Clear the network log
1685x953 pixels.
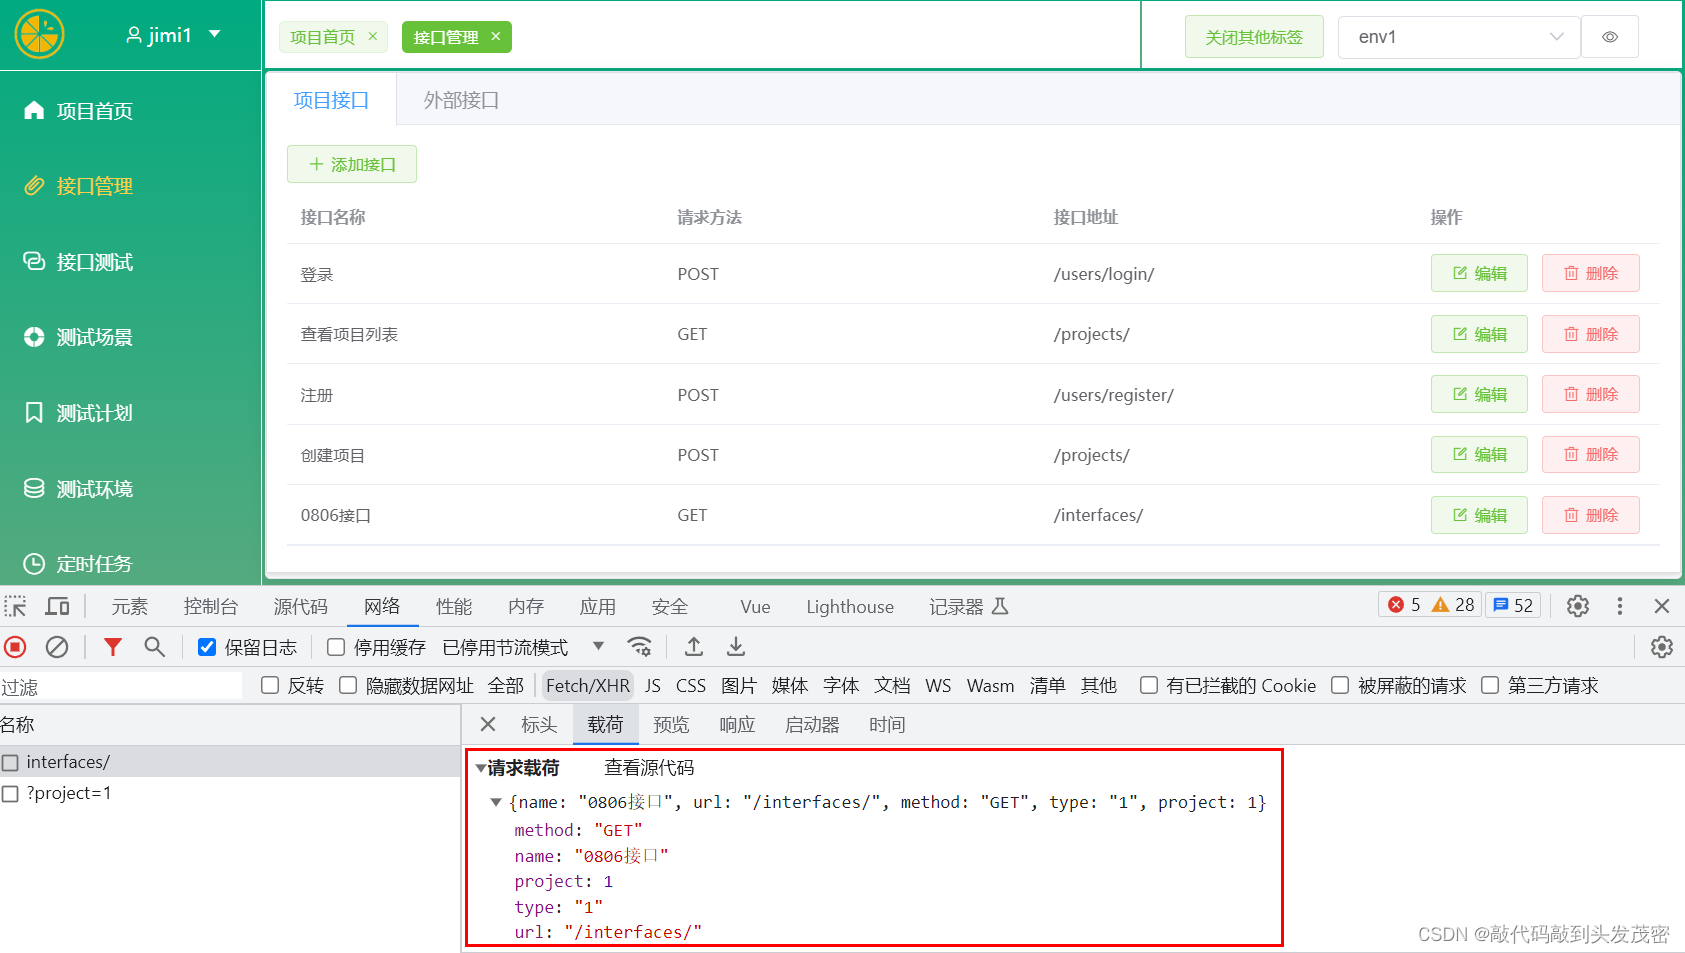click(x=57, y=647)
